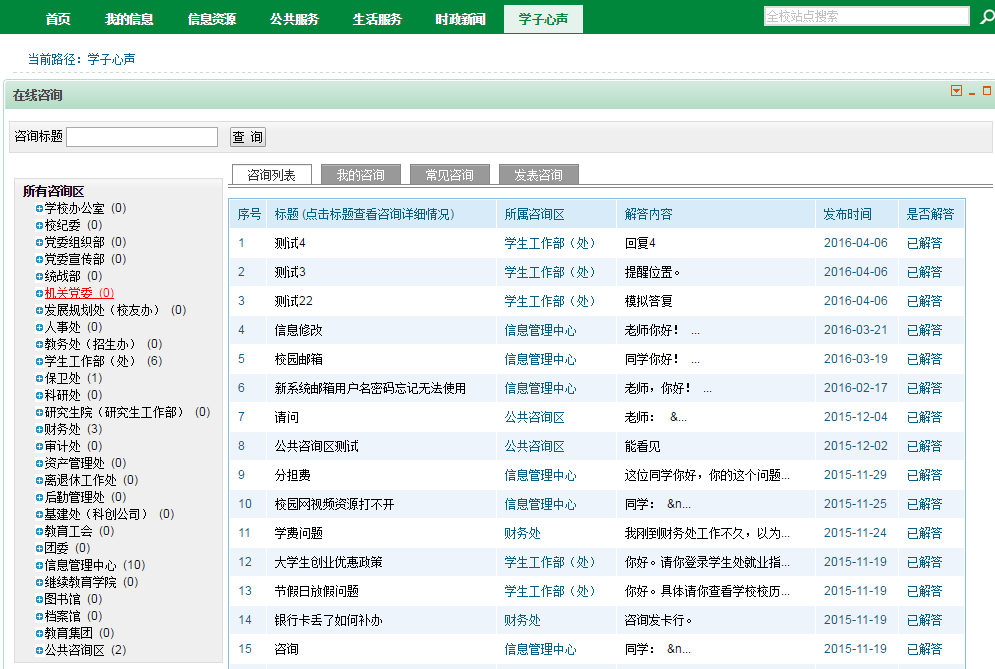995x669 pixels.
Task: Open the 时政新闻 navigation menu
Action: coord(460,19)
